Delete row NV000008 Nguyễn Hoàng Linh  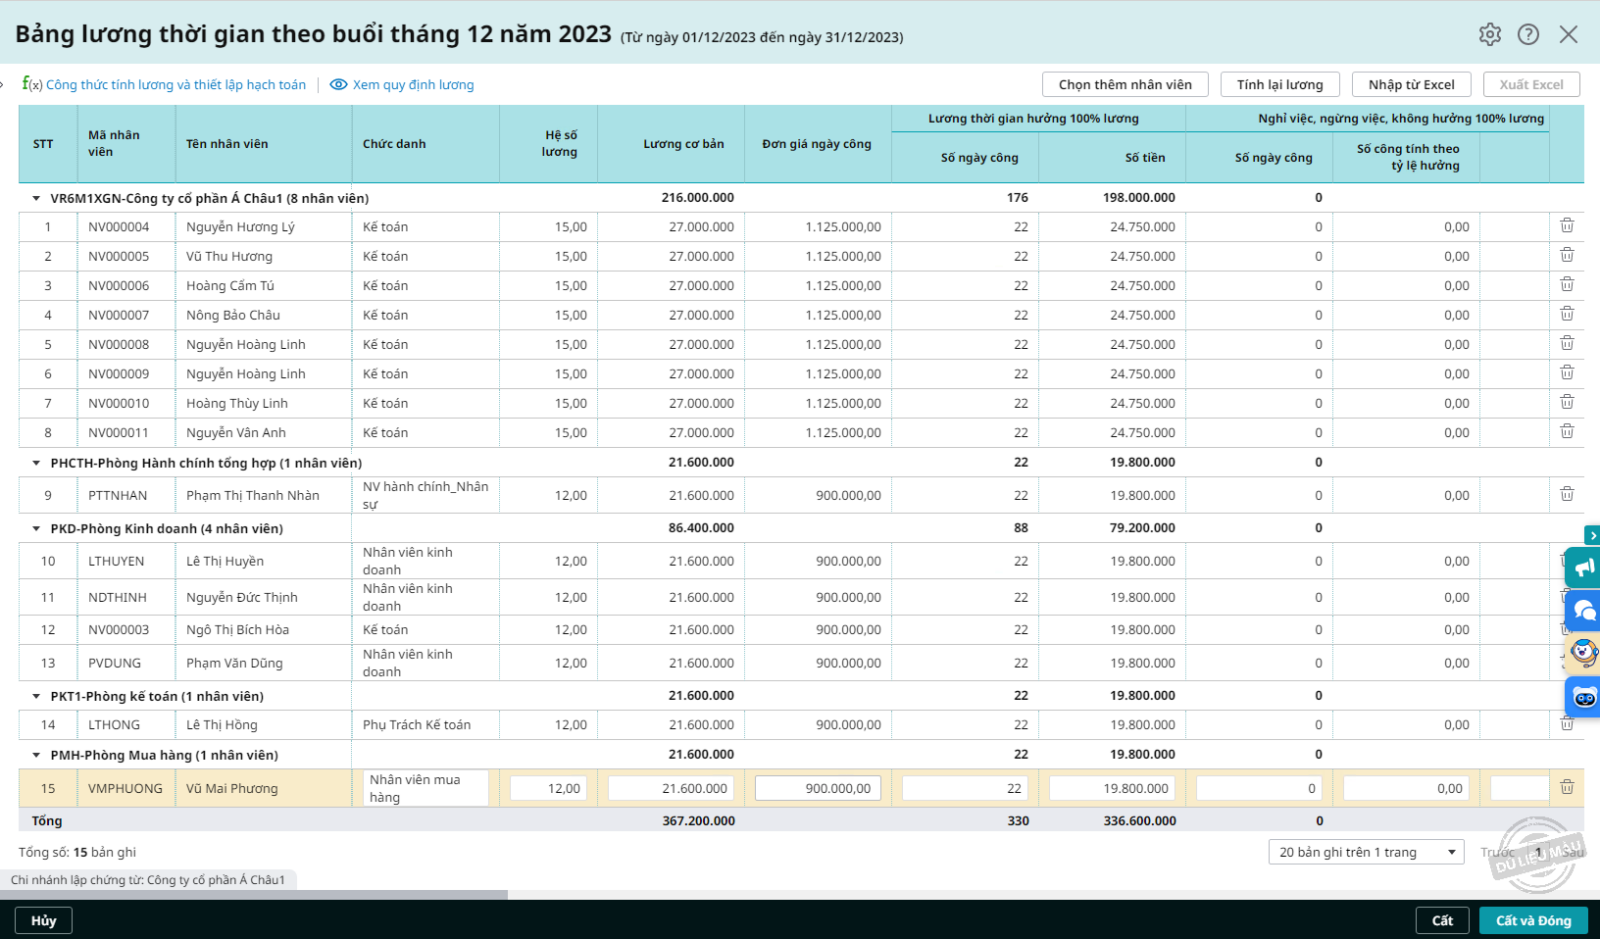point(1567,343)
